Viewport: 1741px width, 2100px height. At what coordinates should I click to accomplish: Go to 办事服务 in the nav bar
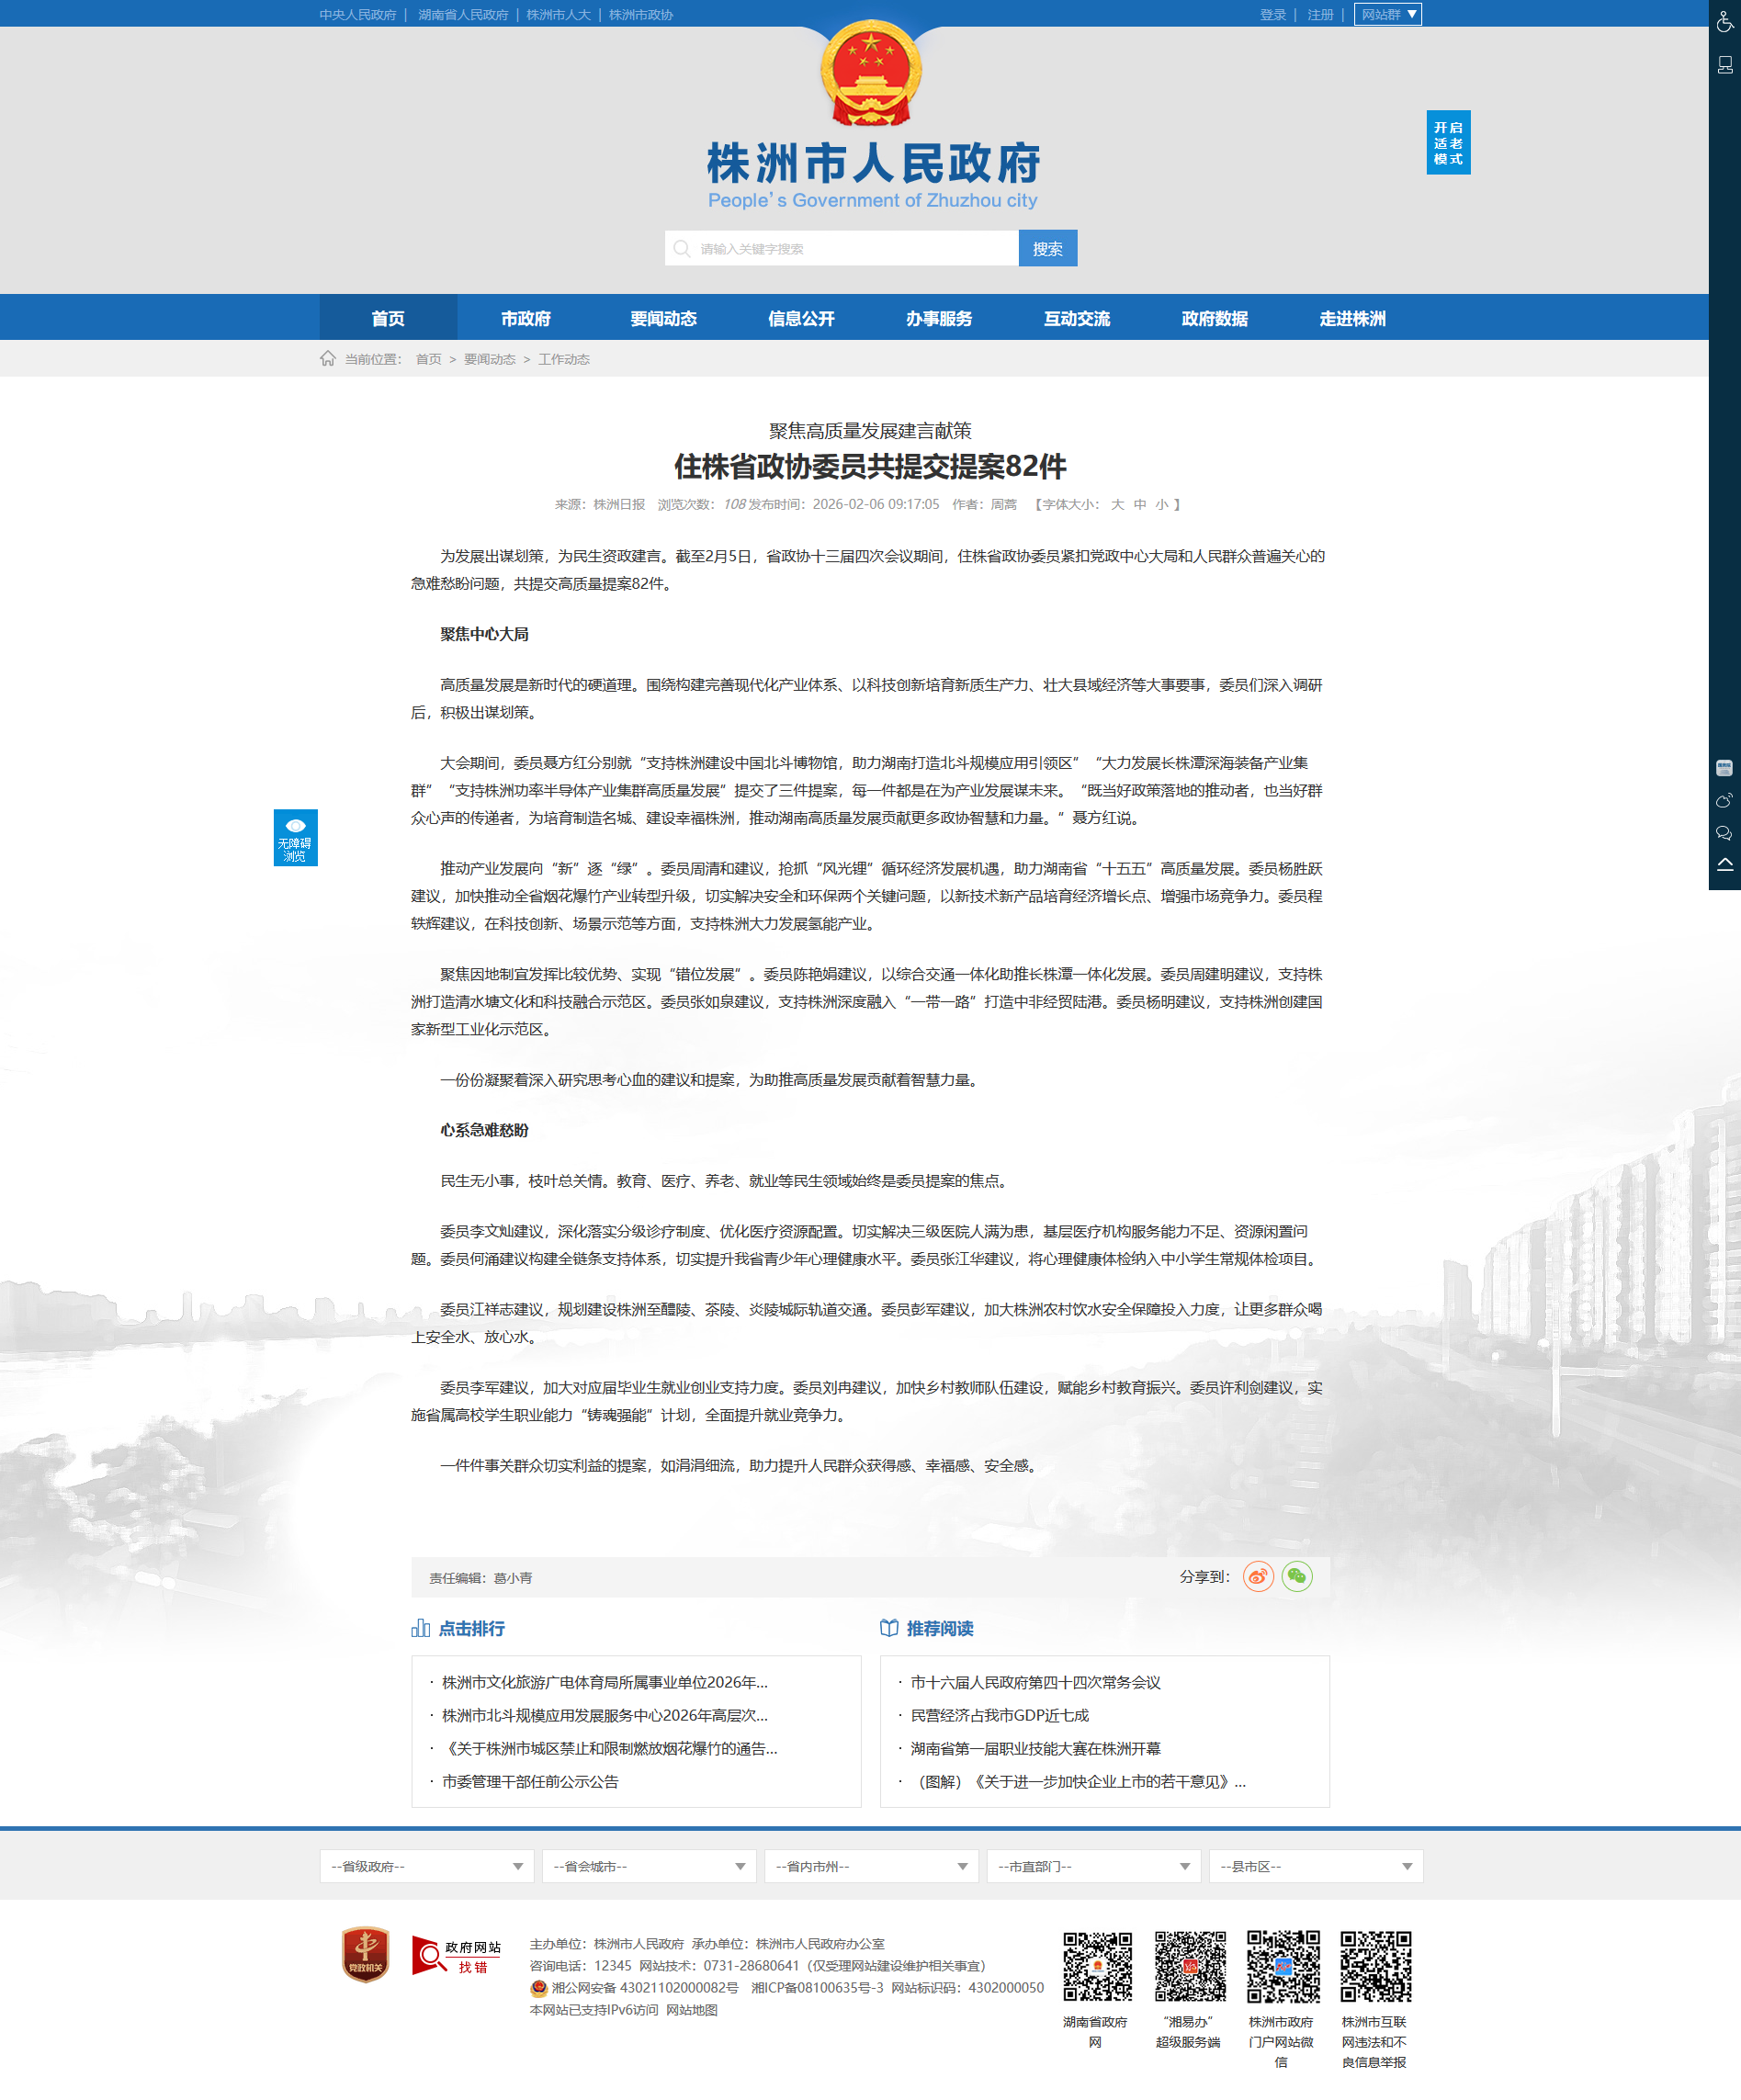pos(938,319)
